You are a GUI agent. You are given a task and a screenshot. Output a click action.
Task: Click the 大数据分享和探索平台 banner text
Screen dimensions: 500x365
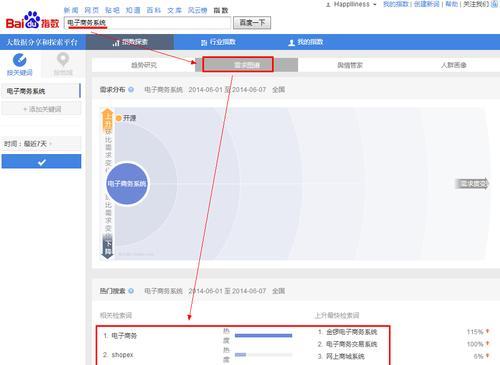[x=42, y=42]
